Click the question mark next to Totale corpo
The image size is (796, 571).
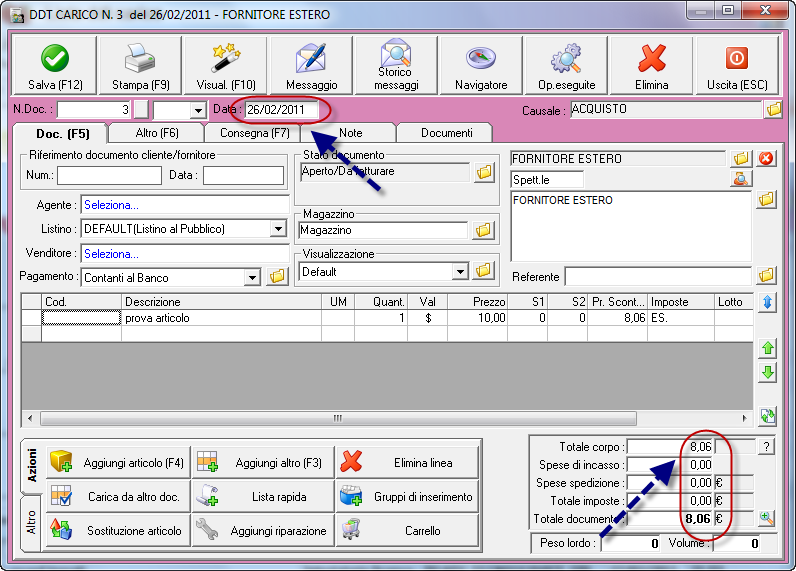click(767, 447)
